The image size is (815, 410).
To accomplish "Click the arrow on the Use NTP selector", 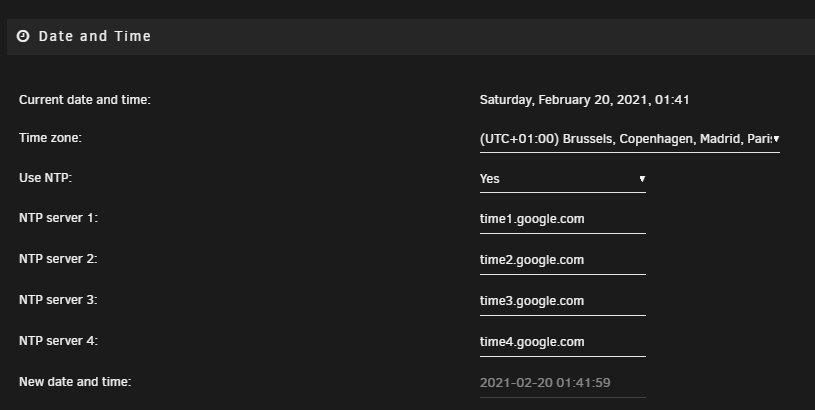I will 642,179.
